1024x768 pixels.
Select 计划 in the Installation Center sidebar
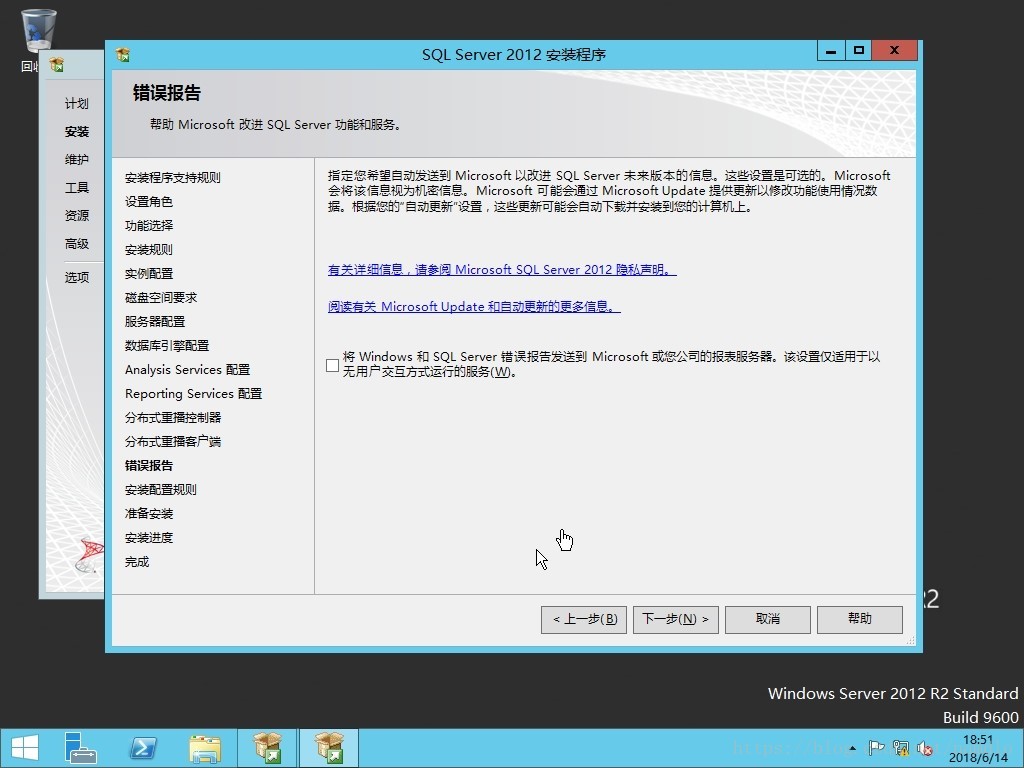[x=76, y=103]
